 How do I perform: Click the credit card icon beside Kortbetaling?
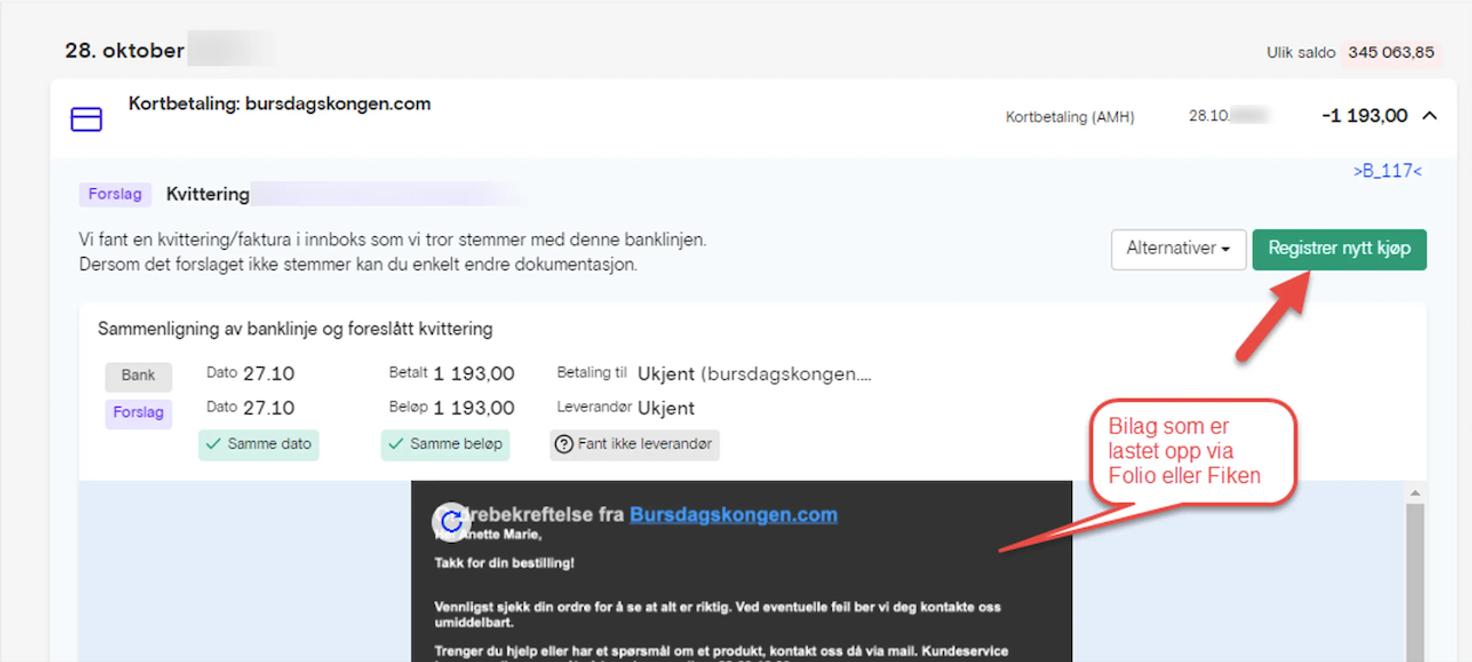(86, 117)
